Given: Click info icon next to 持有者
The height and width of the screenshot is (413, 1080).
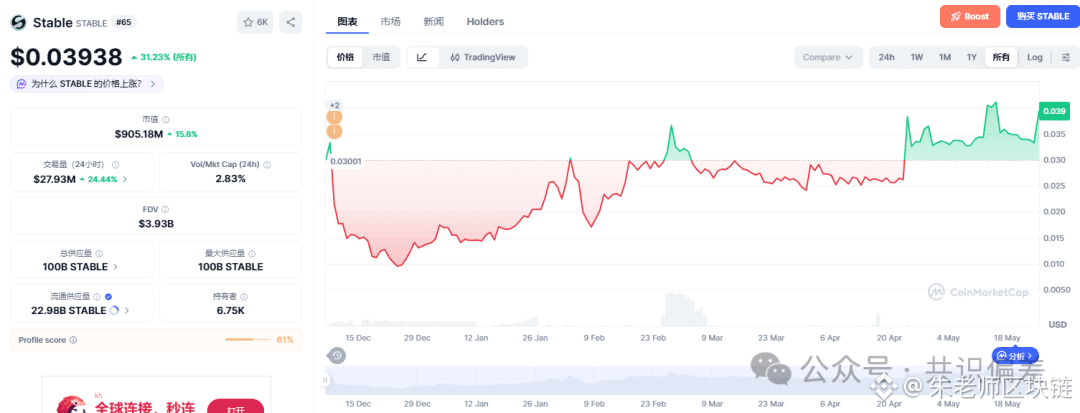Looking at the screenshot, I should coord(245,297).
